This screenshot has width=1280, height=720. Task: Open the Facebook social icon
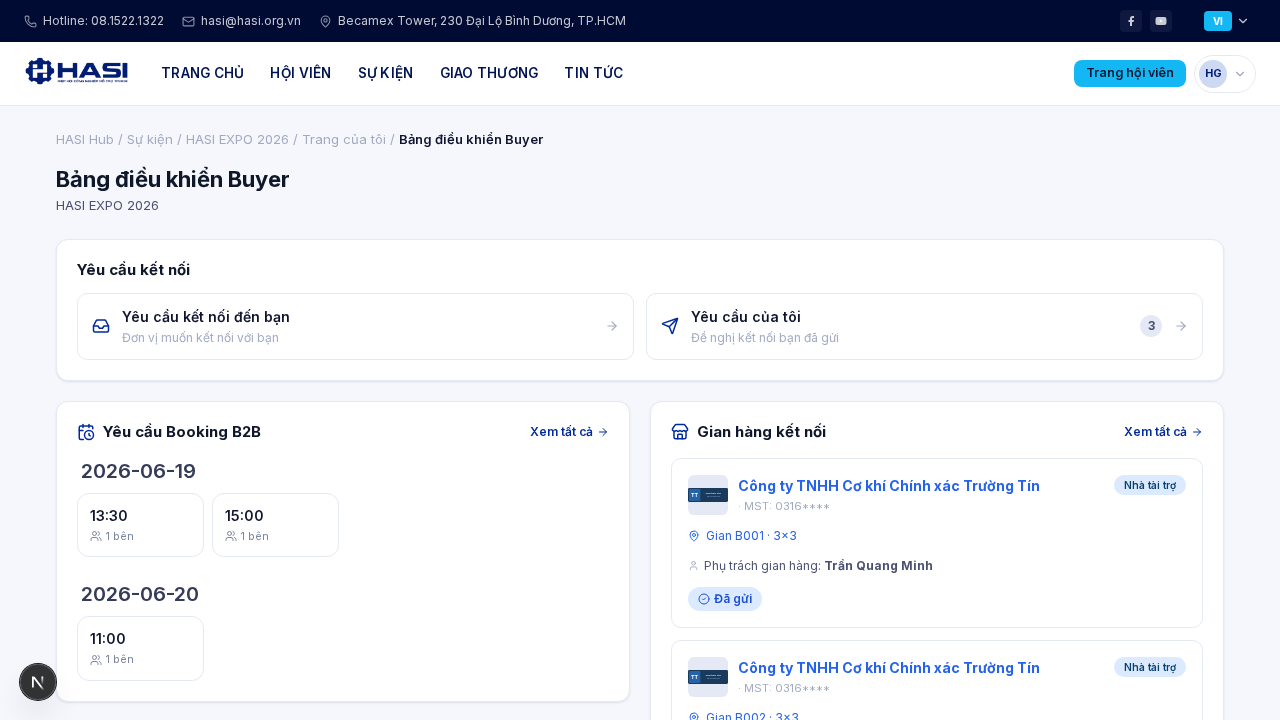(x=1131, y=21)
